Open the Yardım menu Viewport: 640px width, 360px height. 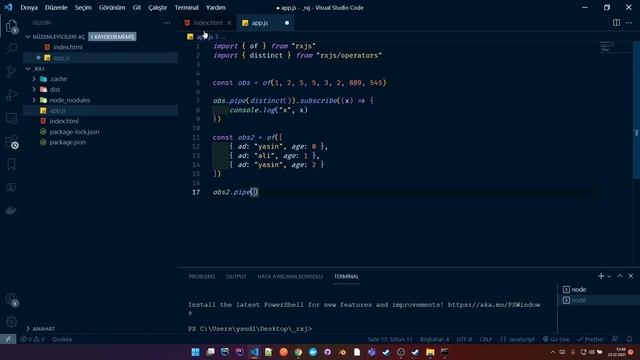point(216,7)
